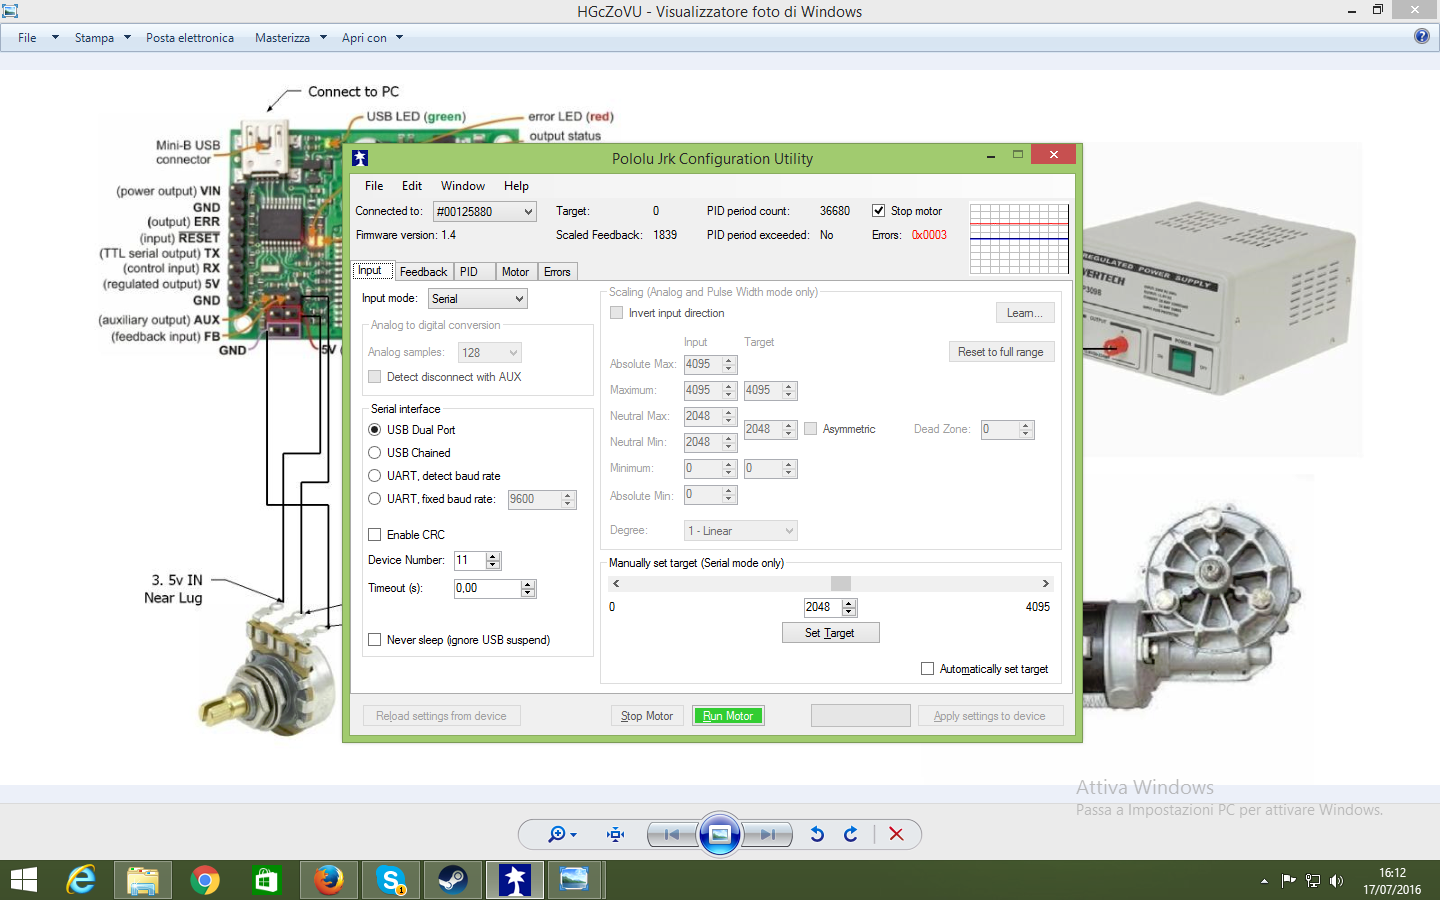Select USB Chained radio option

374,453
